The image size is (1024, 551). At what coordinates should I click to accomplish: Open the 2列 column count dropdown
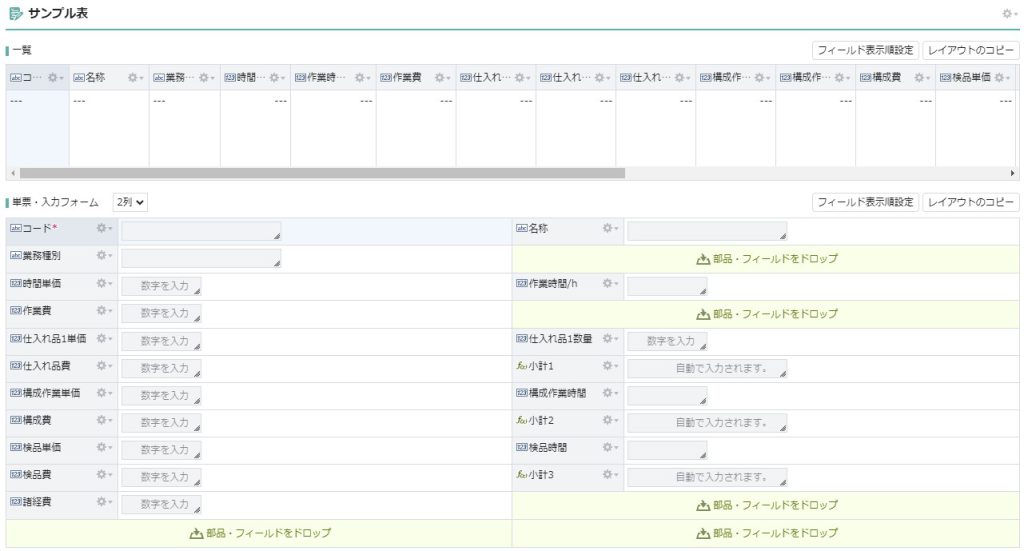pyautogui.click(x=131, y=202)
